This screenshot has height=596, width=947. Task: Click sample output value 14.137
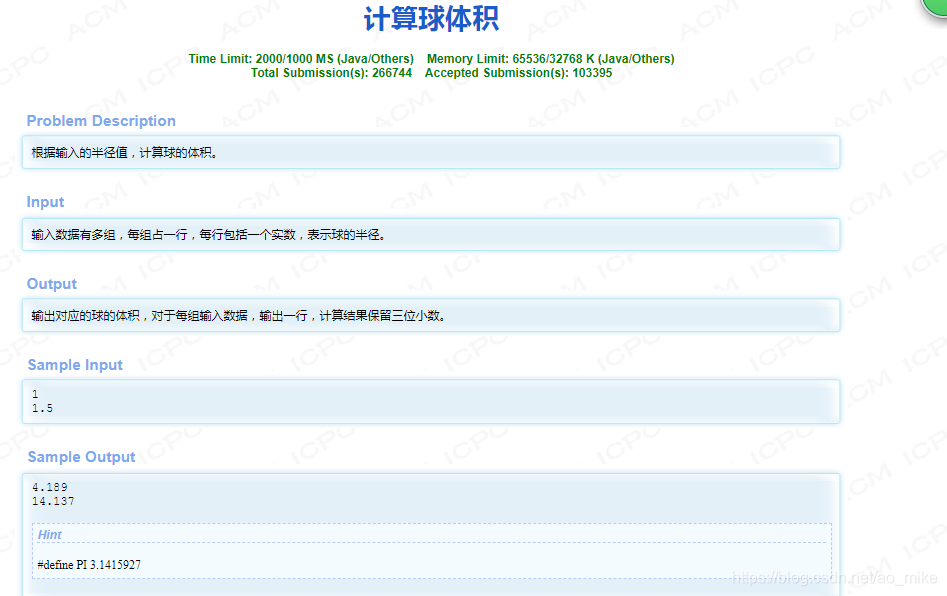pyautogui.click(x=53, y=501)
